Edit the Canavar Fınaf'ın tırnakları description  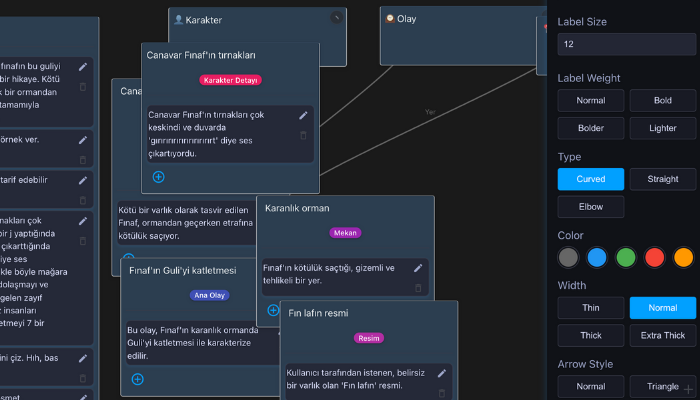303,116
